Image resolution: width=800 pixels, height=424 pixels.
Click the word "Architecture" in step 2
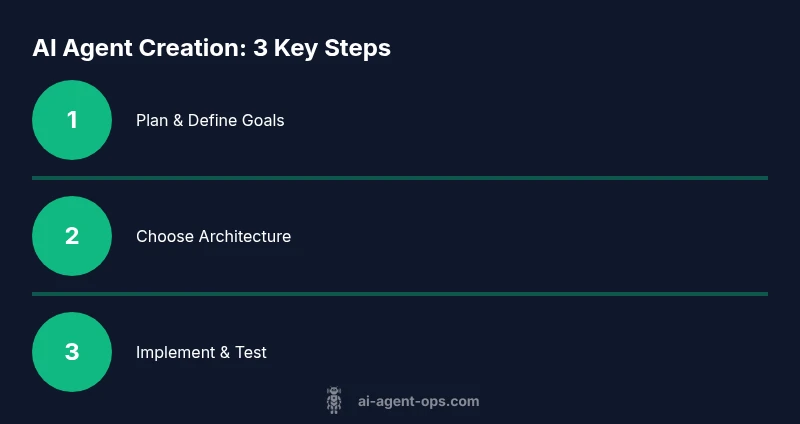245,237
